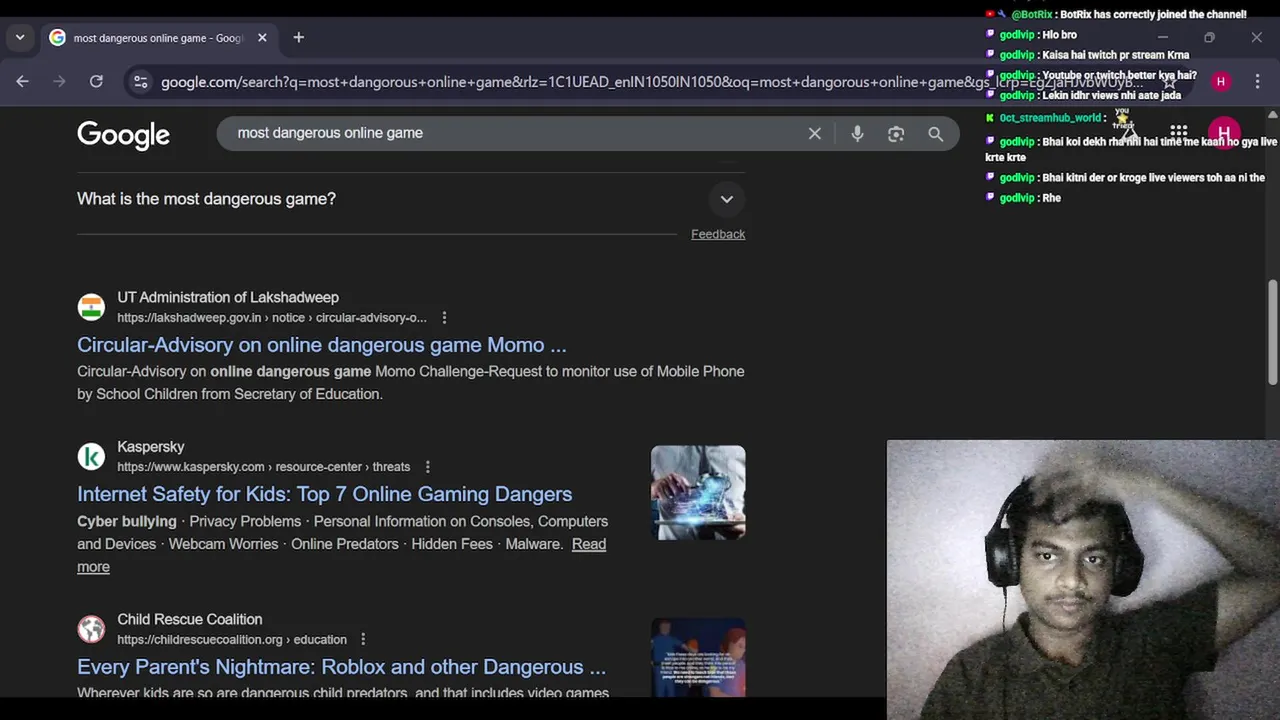Image resolution: width=1280 pixels, height=720 pixels.
Task: Click the page vertical scrollbar thumb
Action: click(1272, 332)
